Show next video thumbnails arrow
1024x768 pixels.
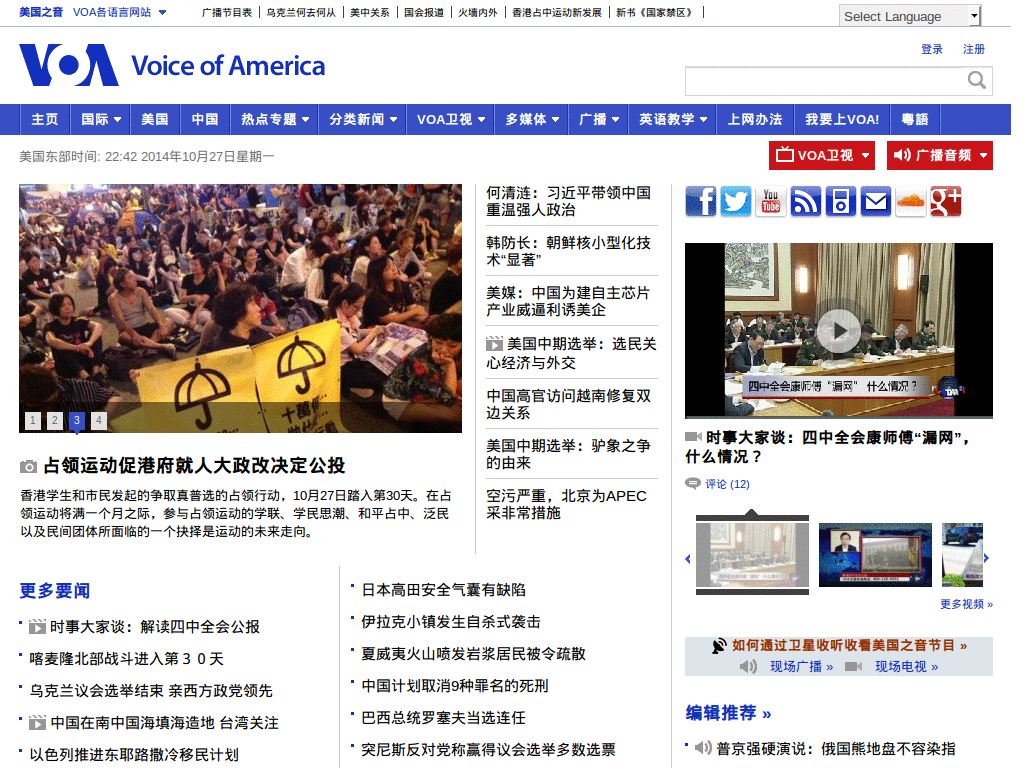[986, 558]
